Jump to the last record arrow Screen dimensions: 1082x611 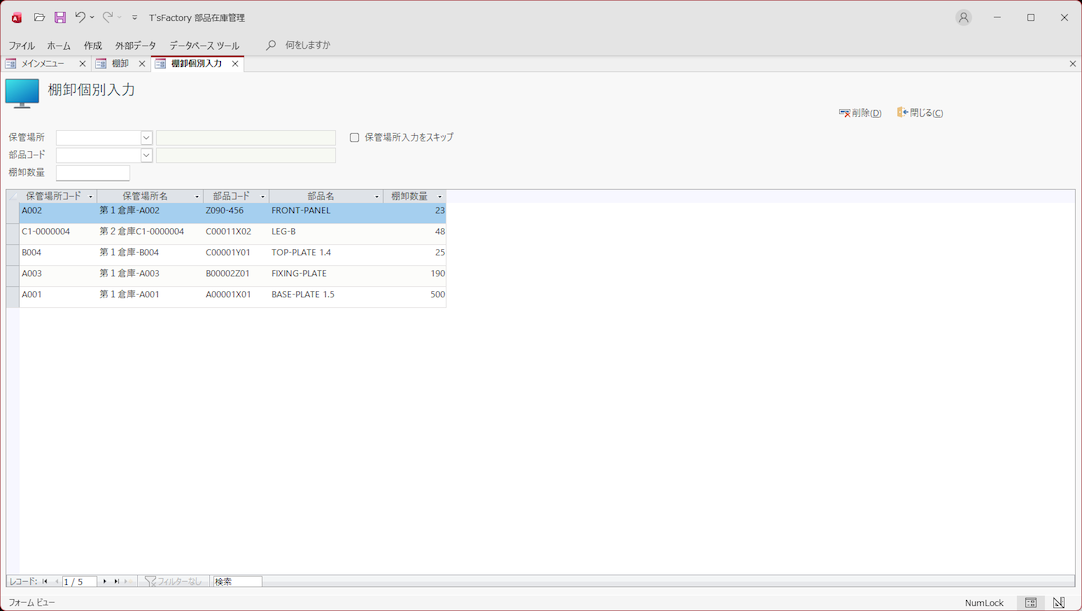116,581
